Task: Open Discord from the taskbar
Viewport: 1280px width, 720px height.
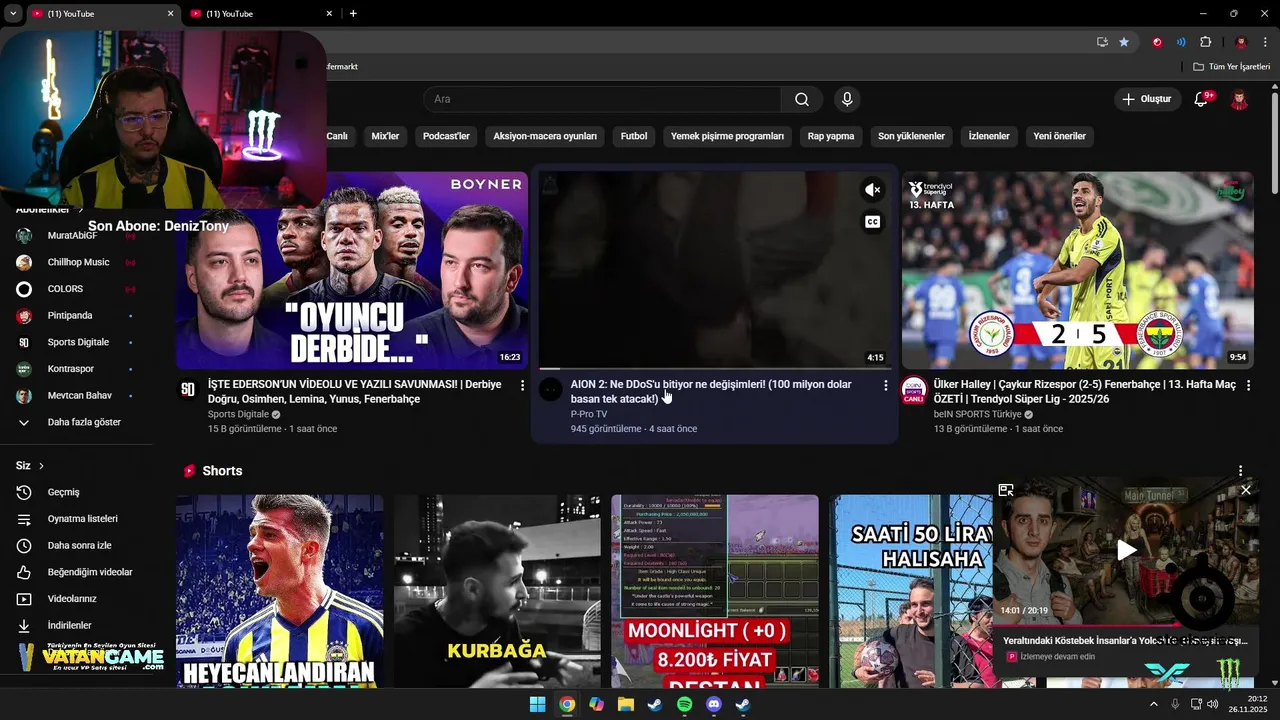Action: pyautogui.click(x=713, y=704)
